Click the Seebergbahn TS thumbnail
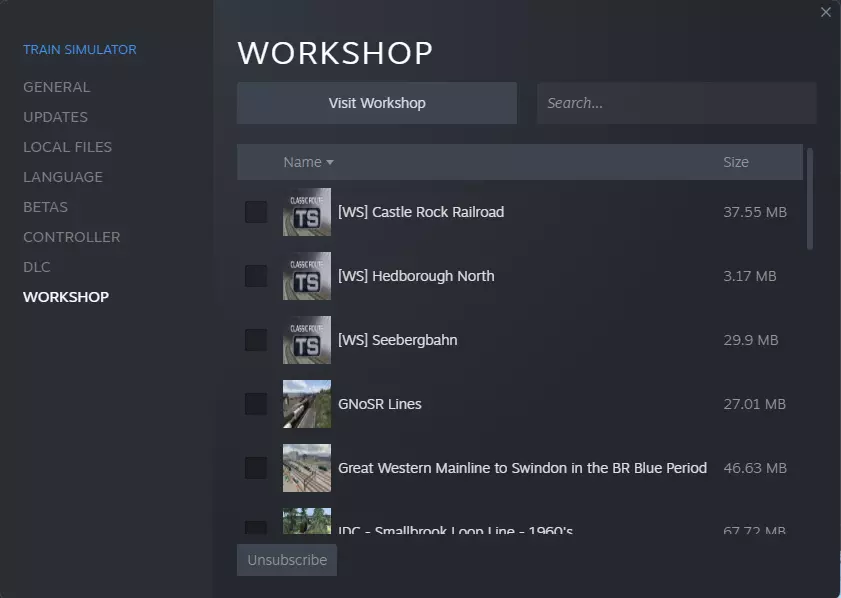This screenshot has height=598, width=841. pyautogui.click(x=307, y=340)
